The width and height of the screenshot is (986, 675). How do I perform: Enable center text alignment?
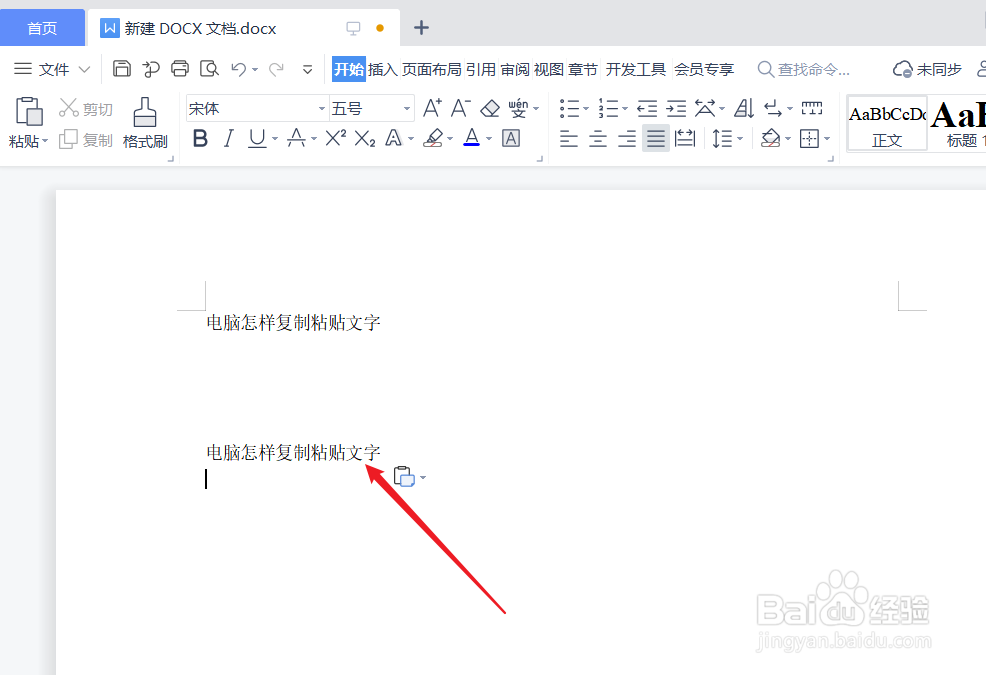point(597,139)
